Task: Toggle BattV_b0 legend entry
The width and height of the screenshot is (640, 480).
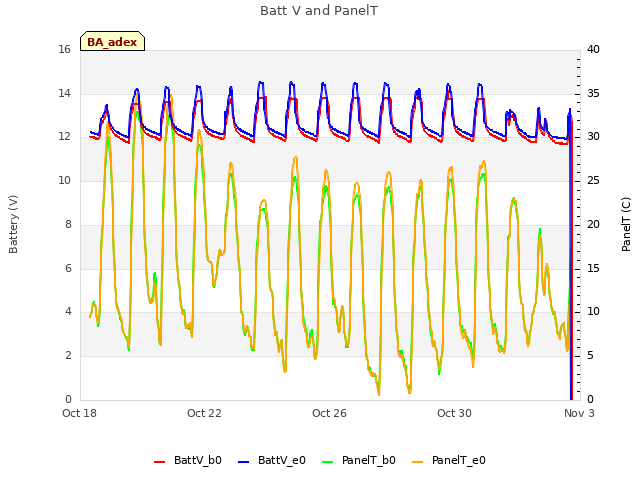Action: [x=188, y=460]
